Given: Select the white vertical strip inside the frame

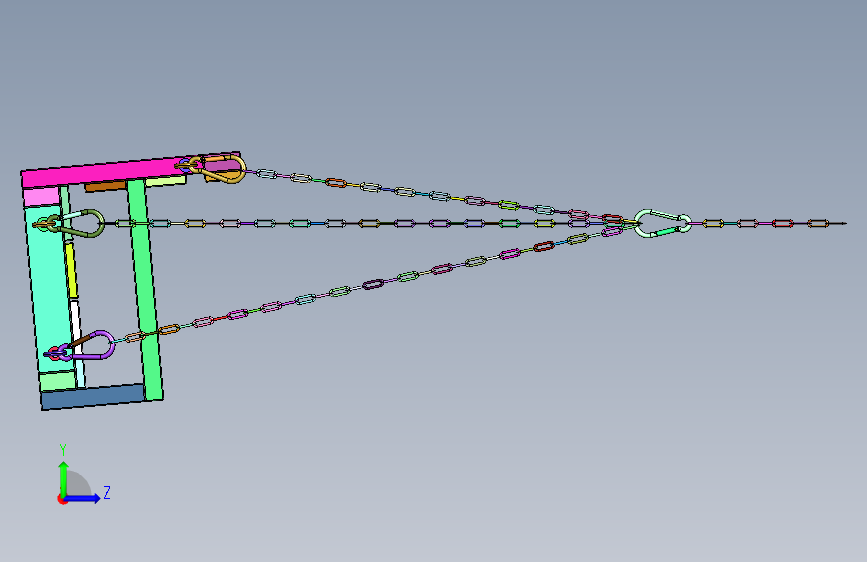Looking at the screenshot, I should [x=76, y=327].
